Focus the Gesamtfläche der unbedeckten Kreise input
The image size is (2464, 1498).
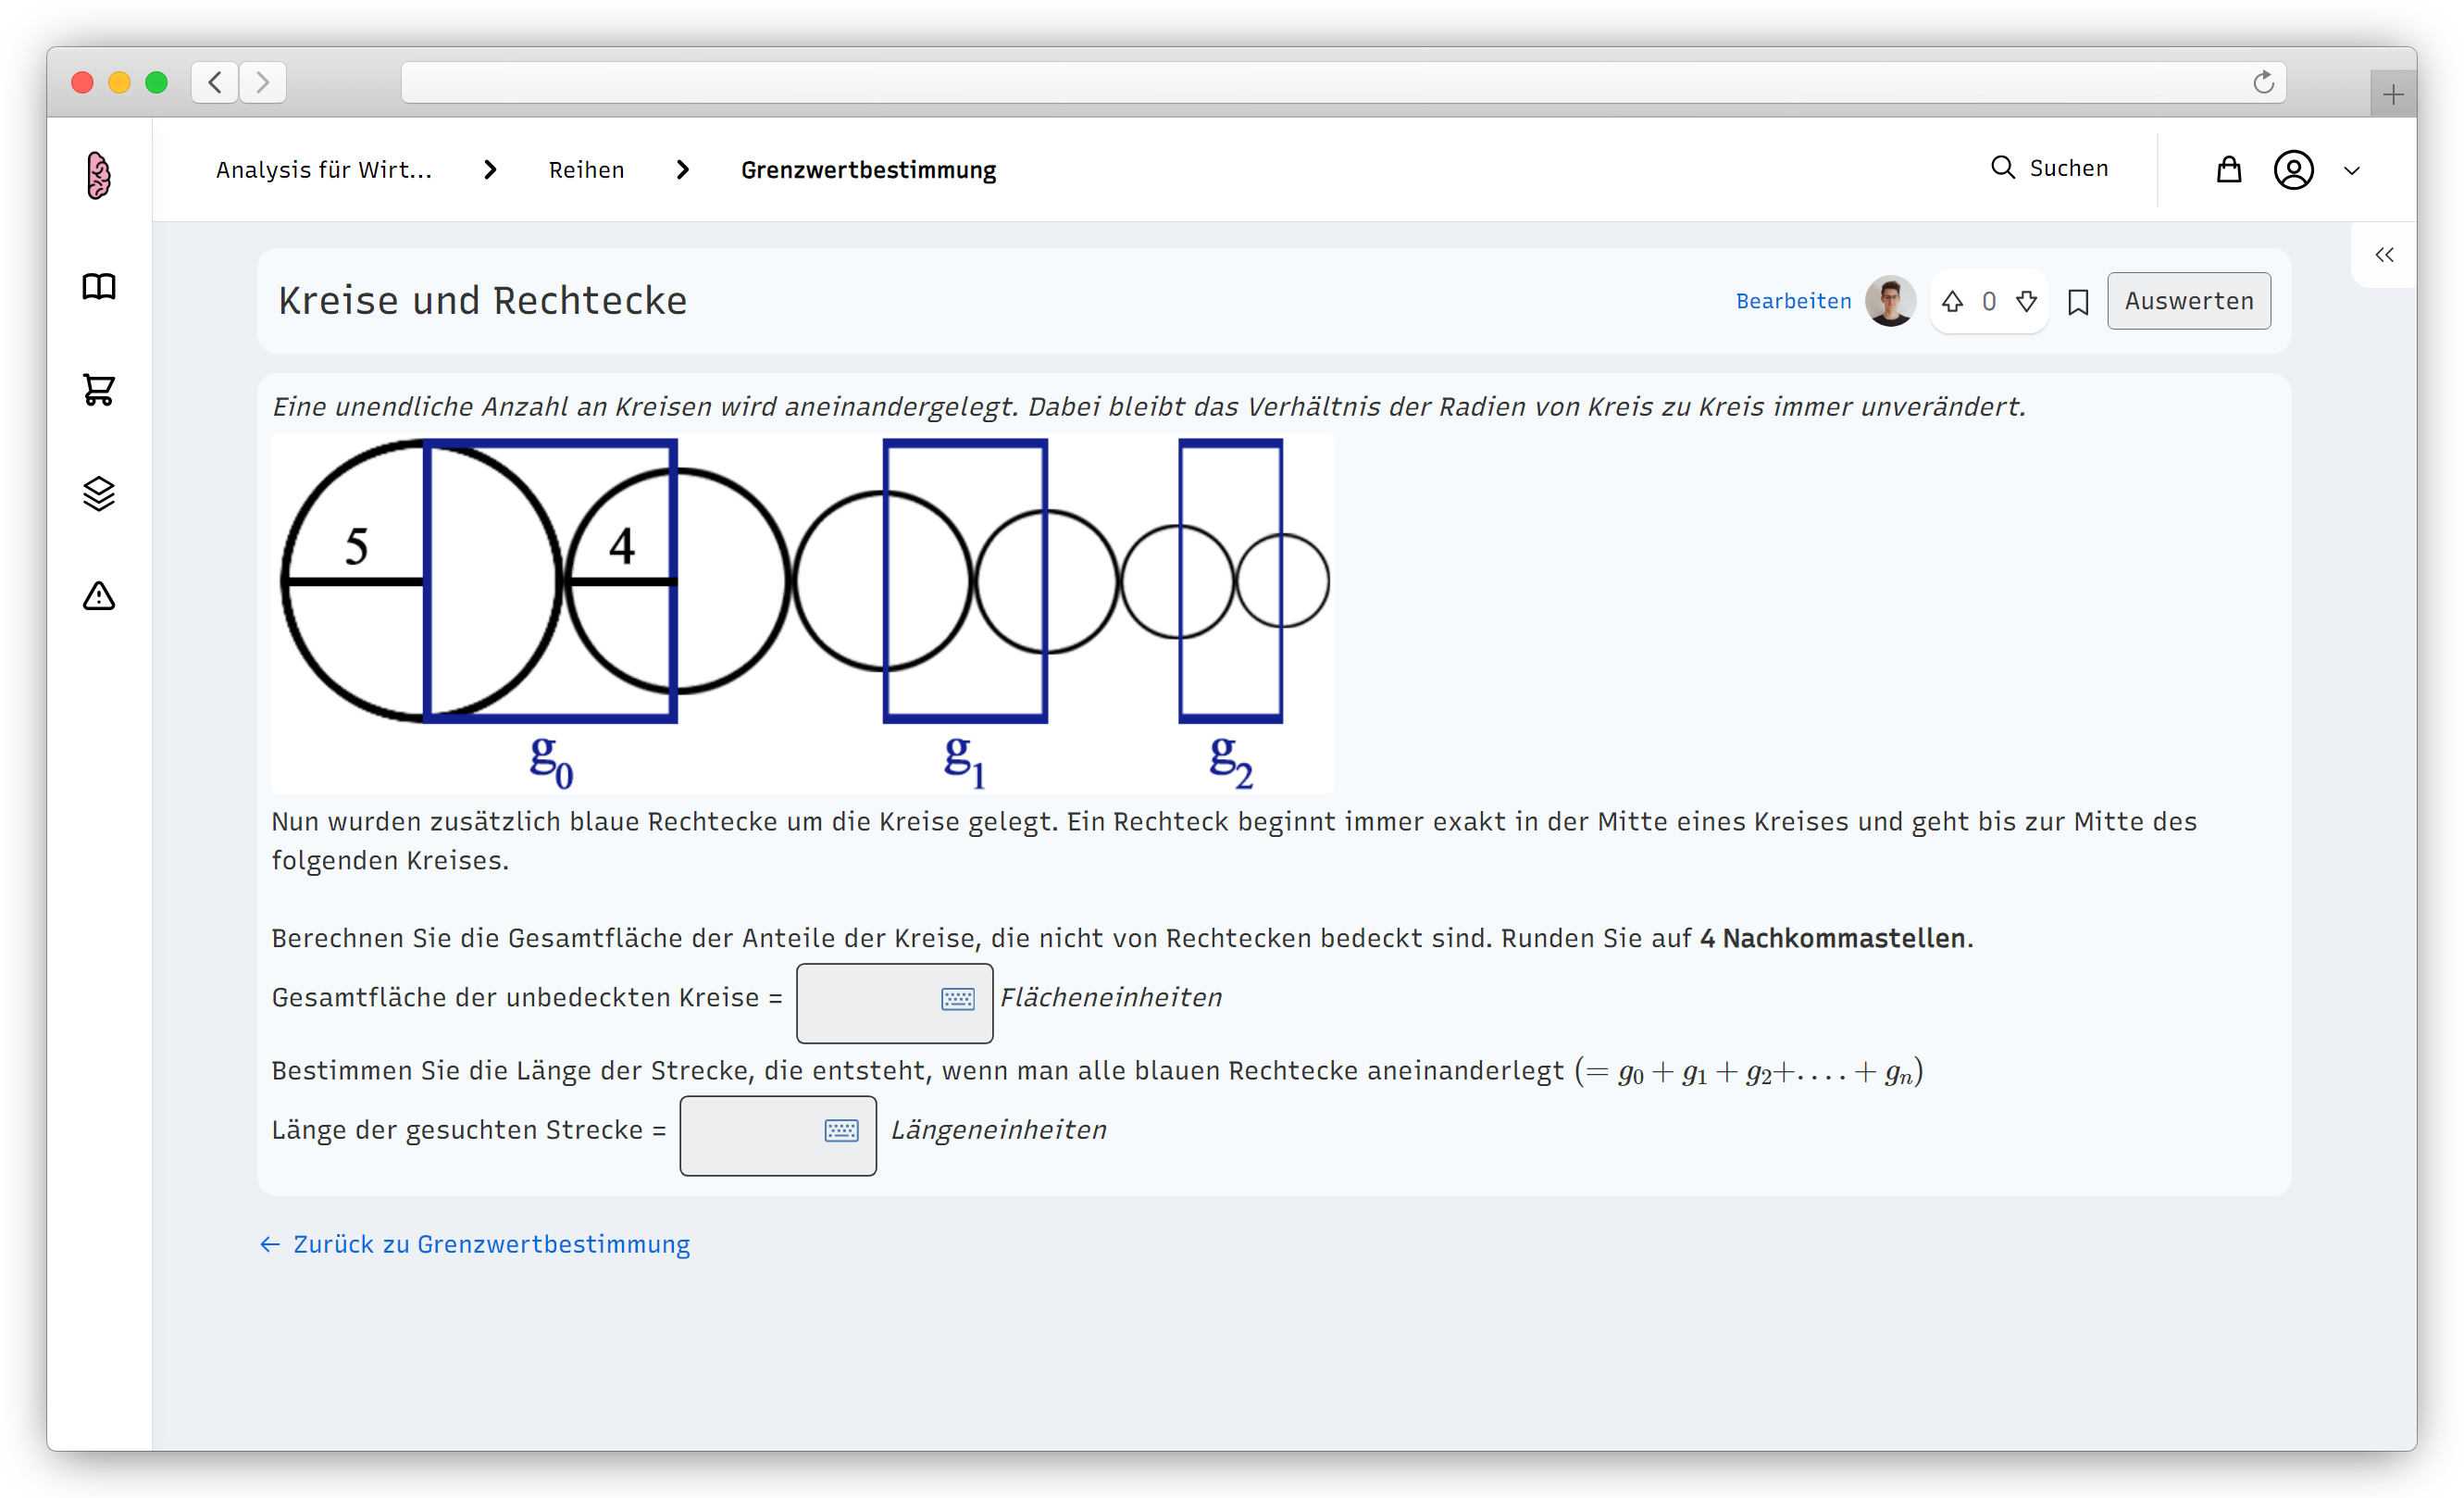(894, 1002)
